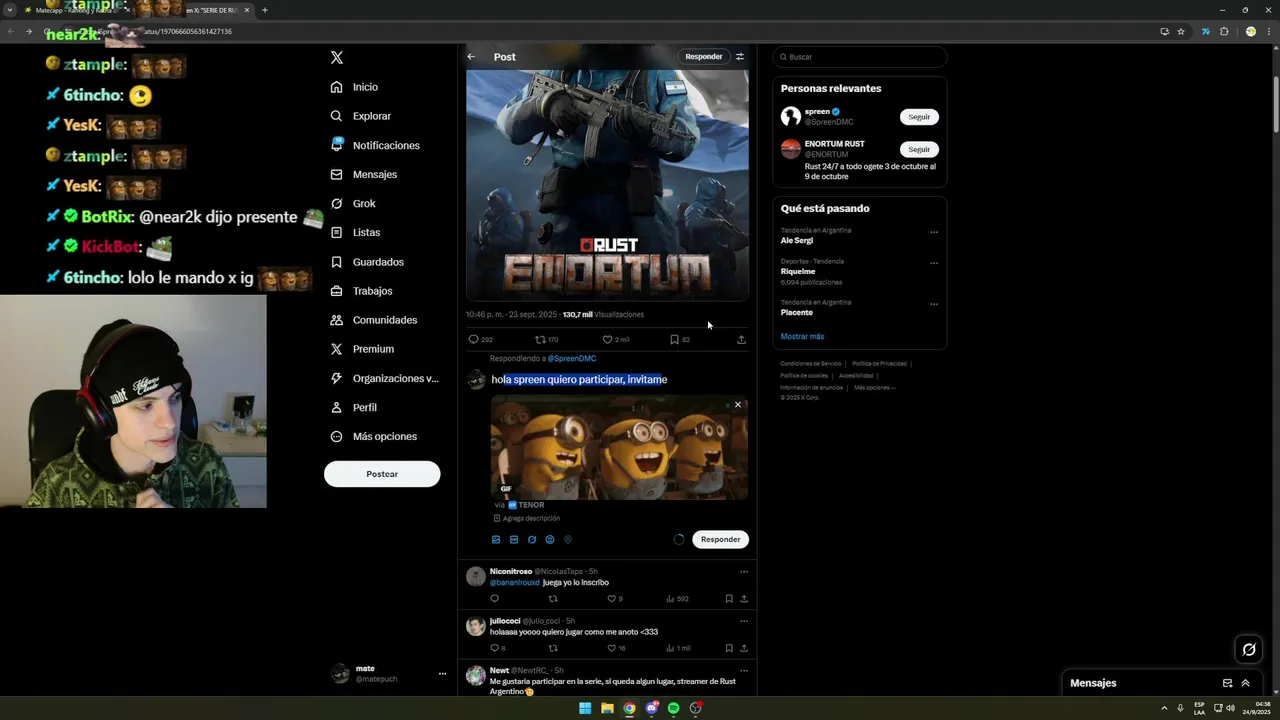
Task: Bookmark the main post
Action: (674, 339)
